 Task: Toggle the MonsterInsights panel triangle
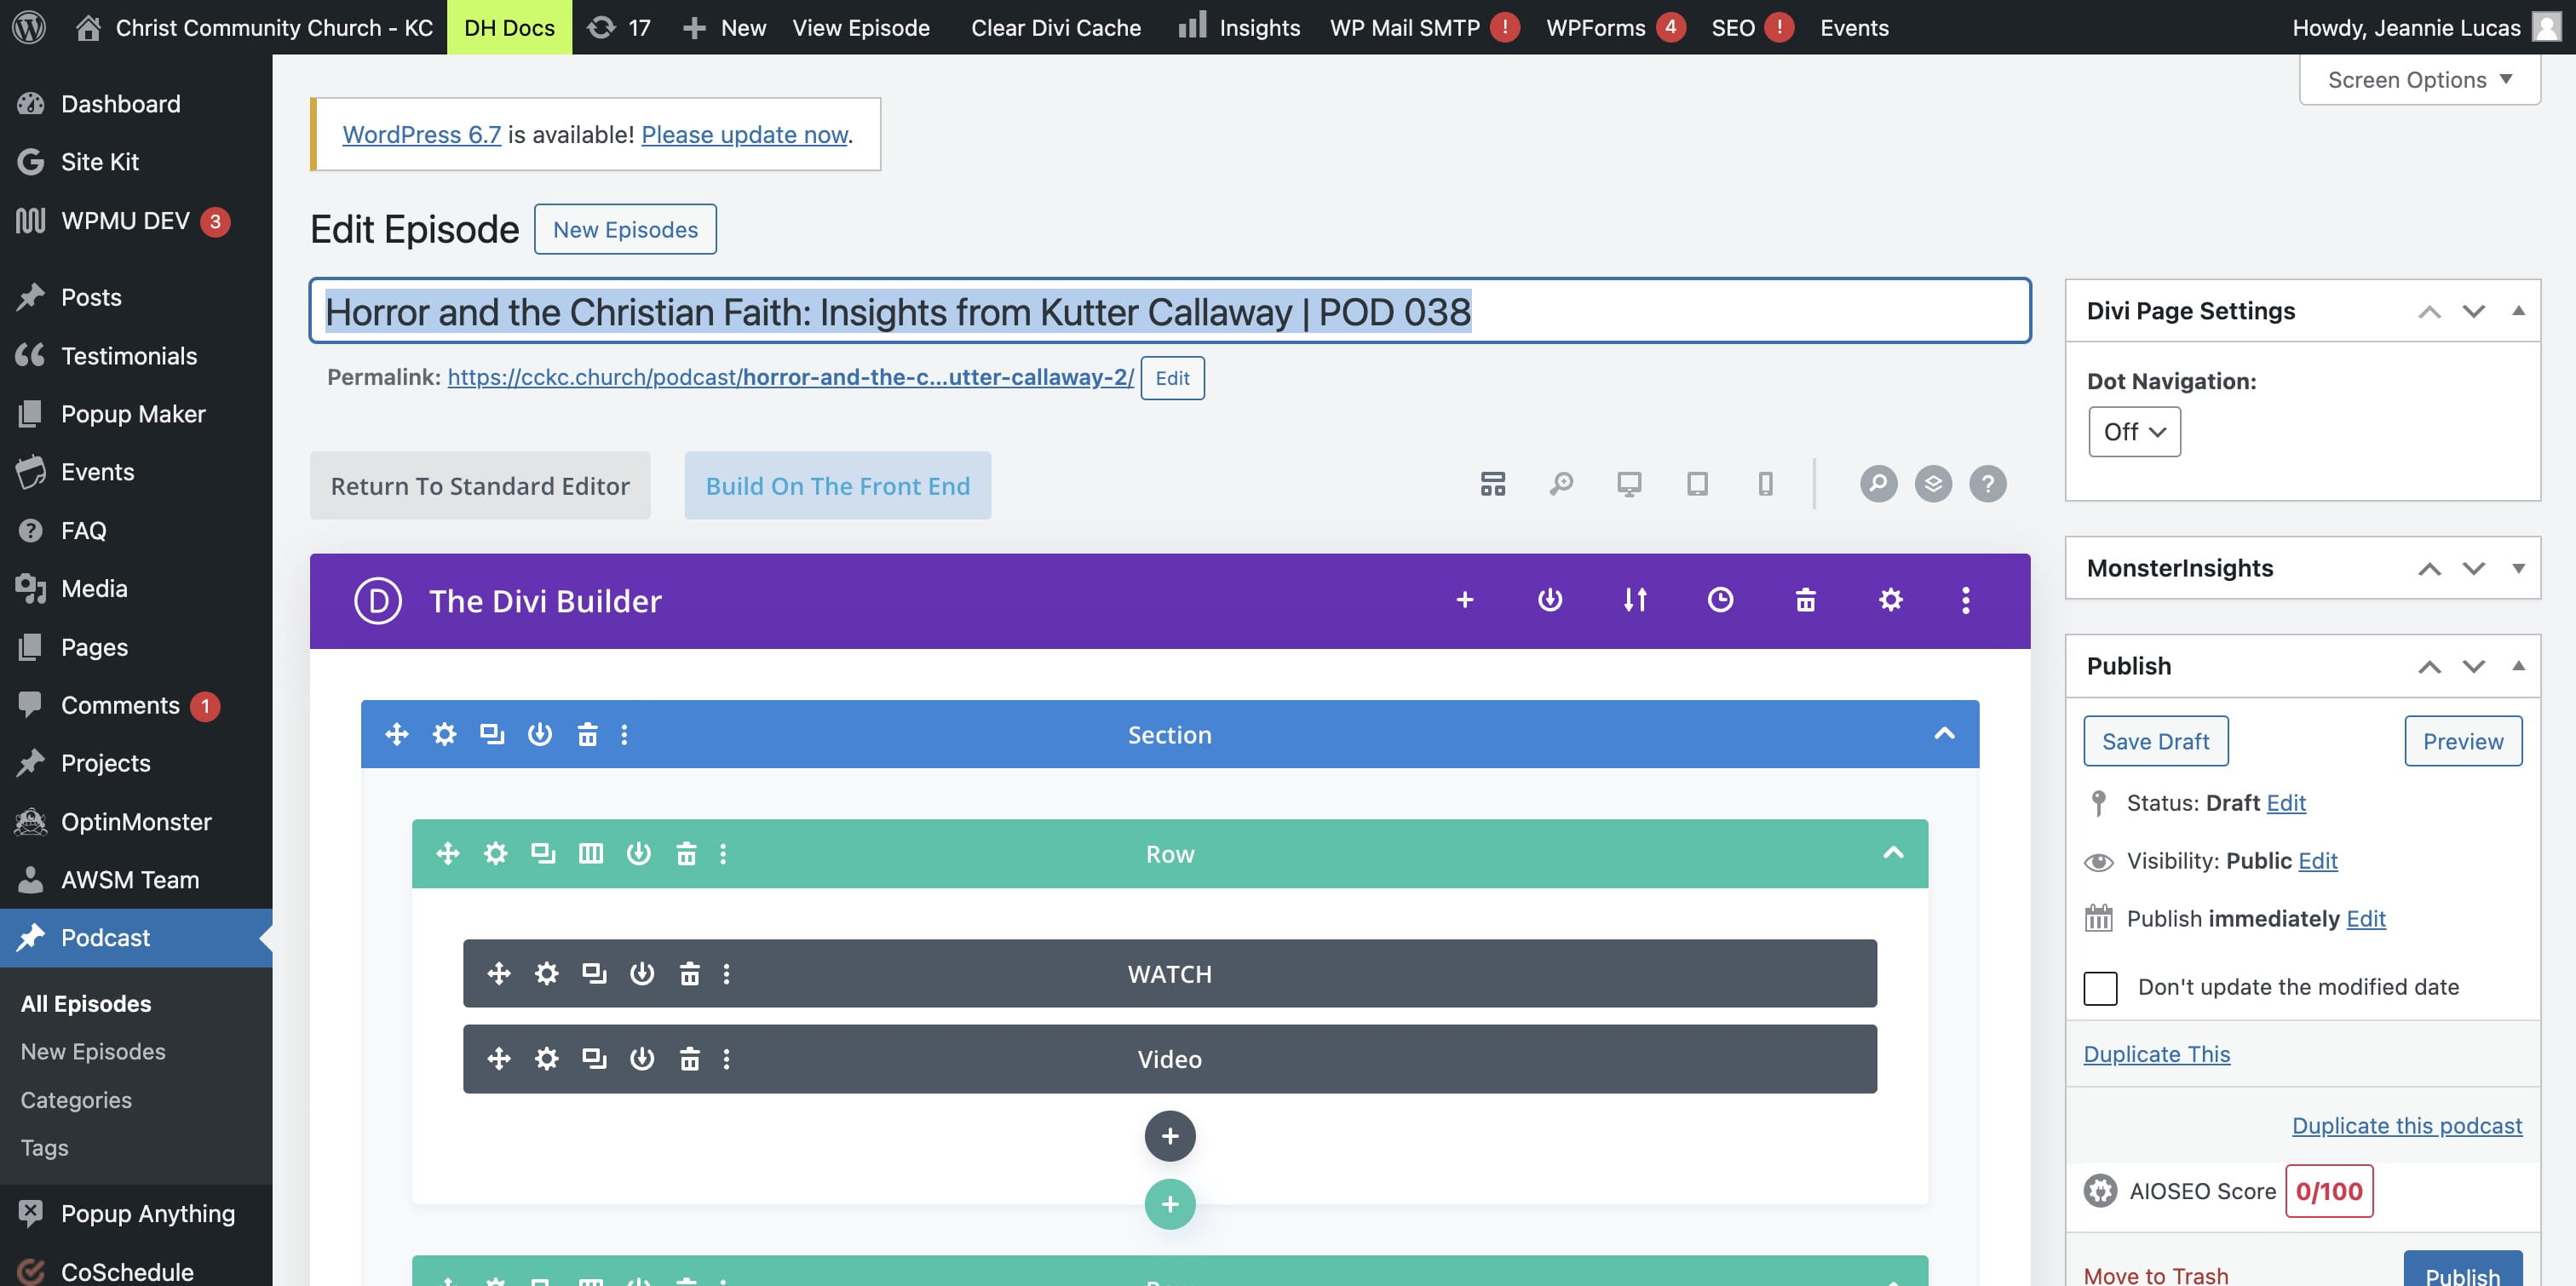[2518, 568]
